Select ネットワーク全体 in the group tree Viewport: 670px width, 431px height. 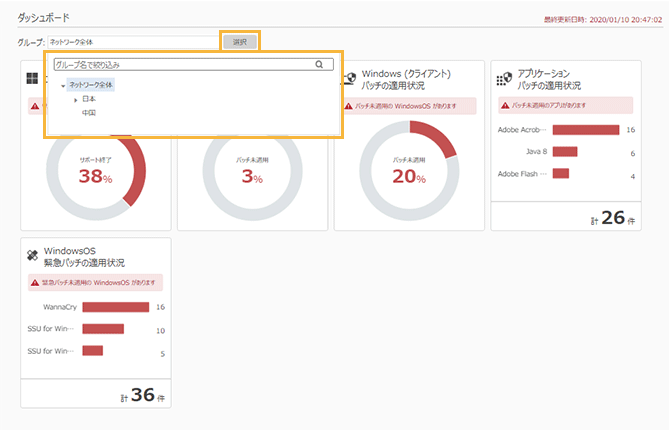[x=91, y=85]
